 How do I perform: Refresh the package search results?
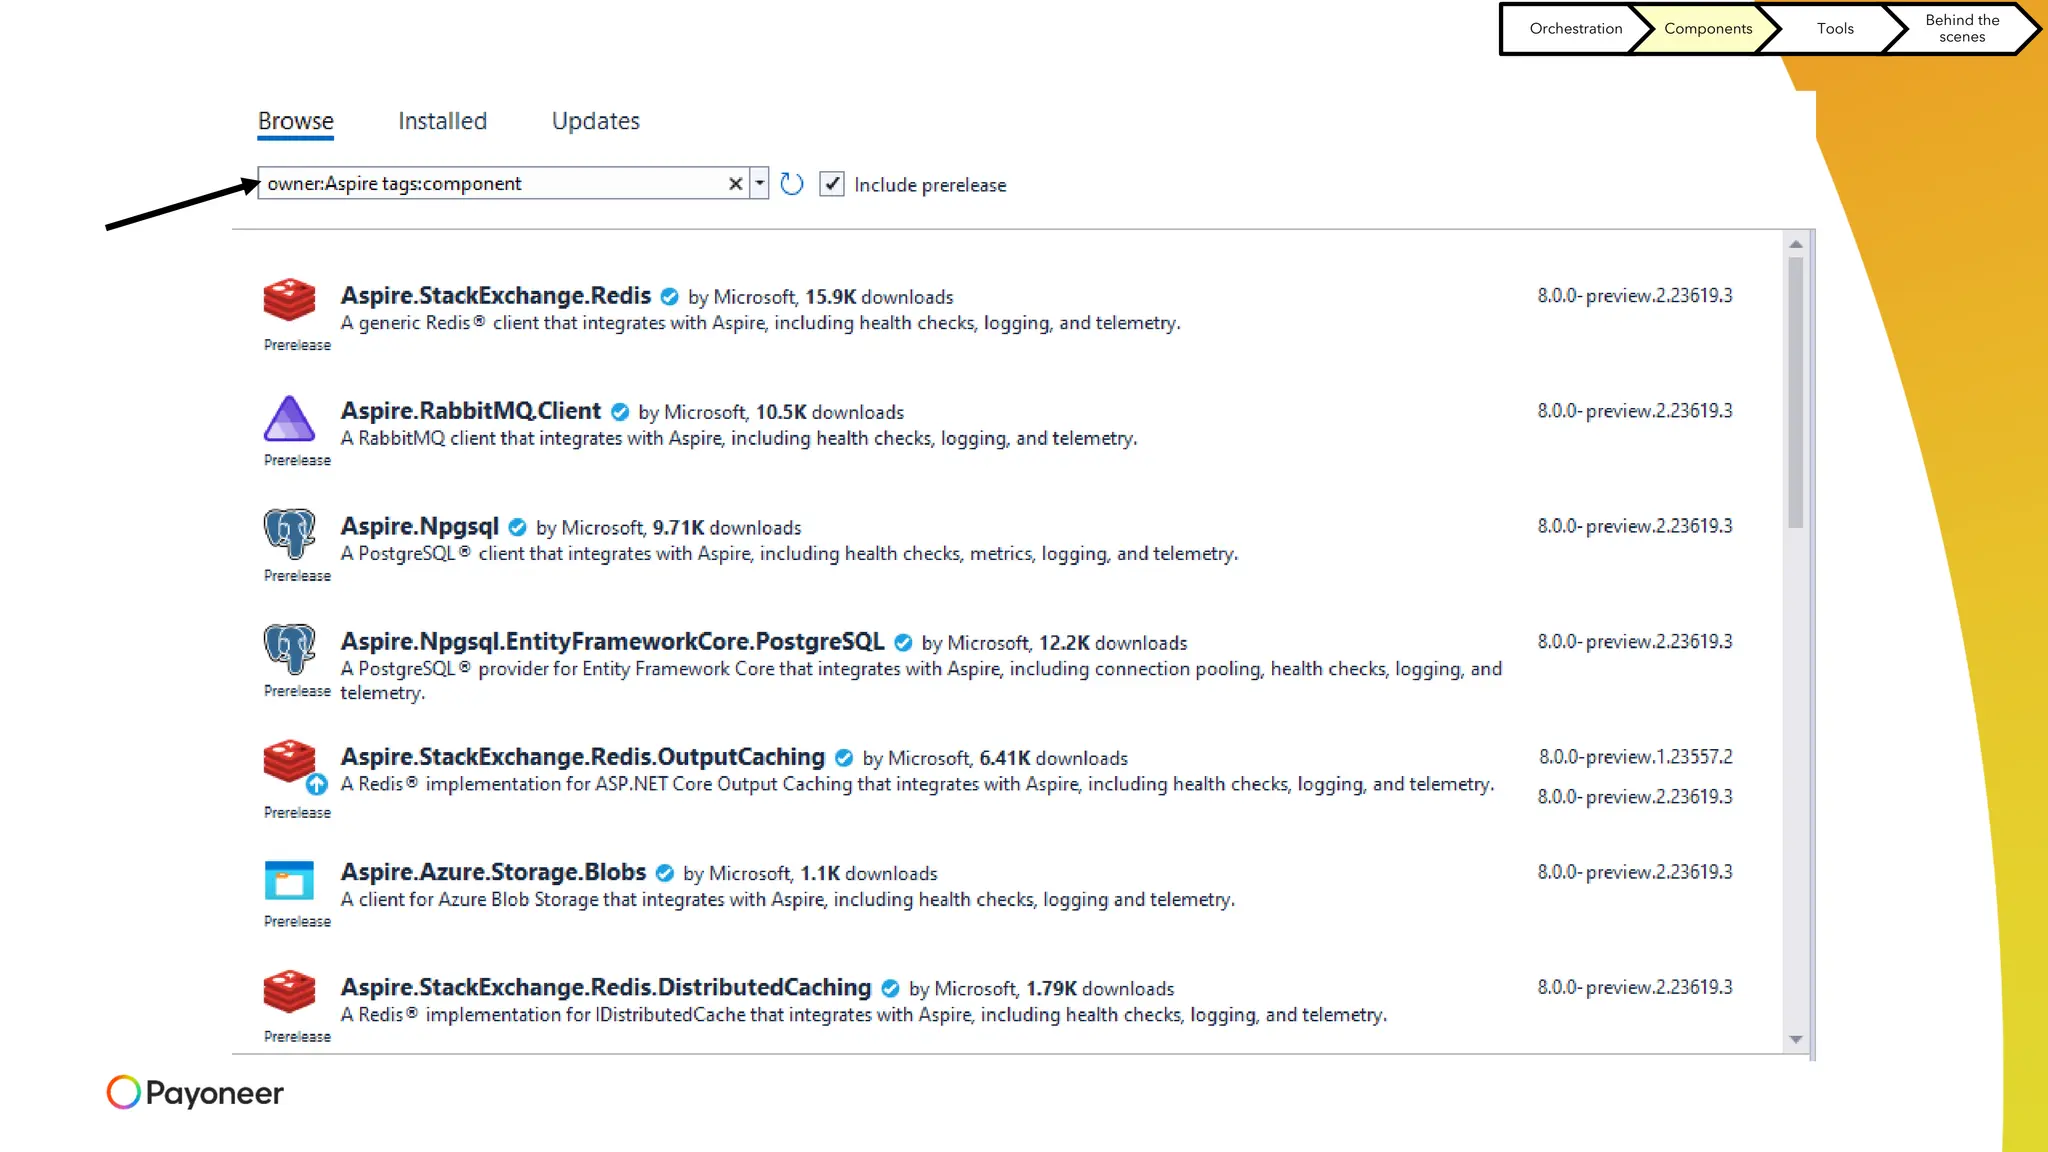tap(791, 184)
